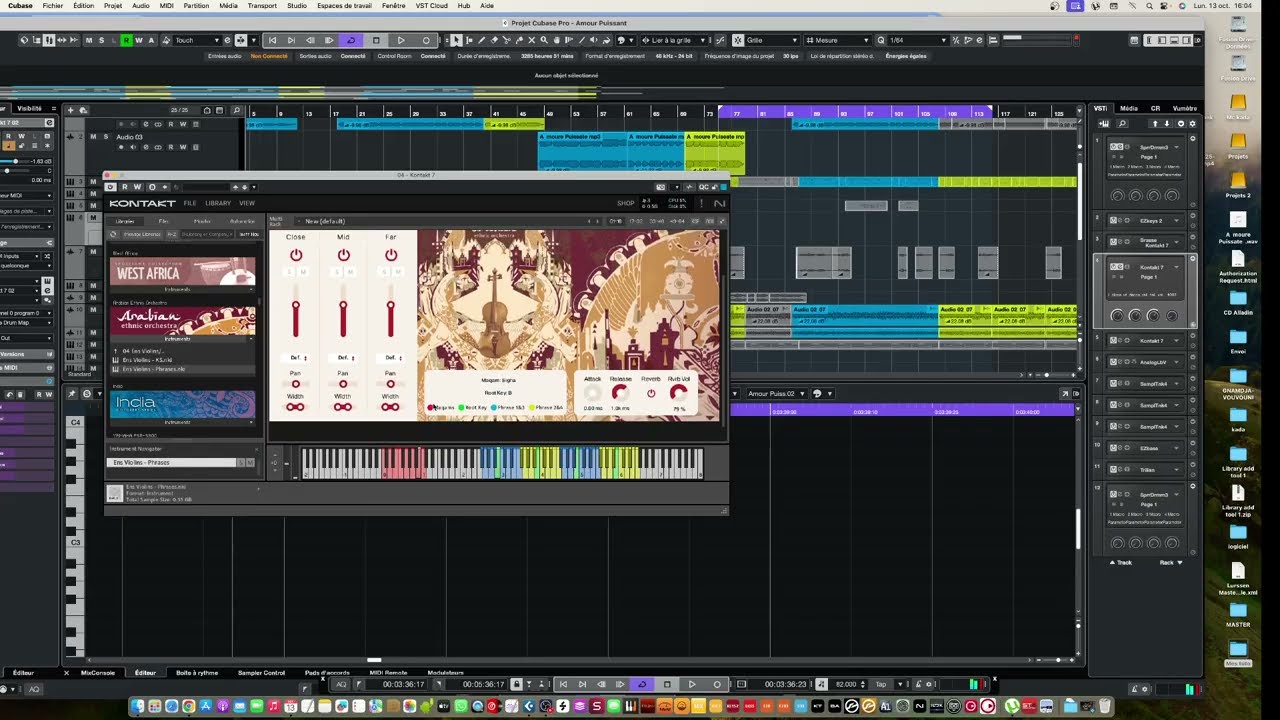Open the Mesure grid type dropdown
This screenshot has height=720, width=1280.
click(838, 40)
